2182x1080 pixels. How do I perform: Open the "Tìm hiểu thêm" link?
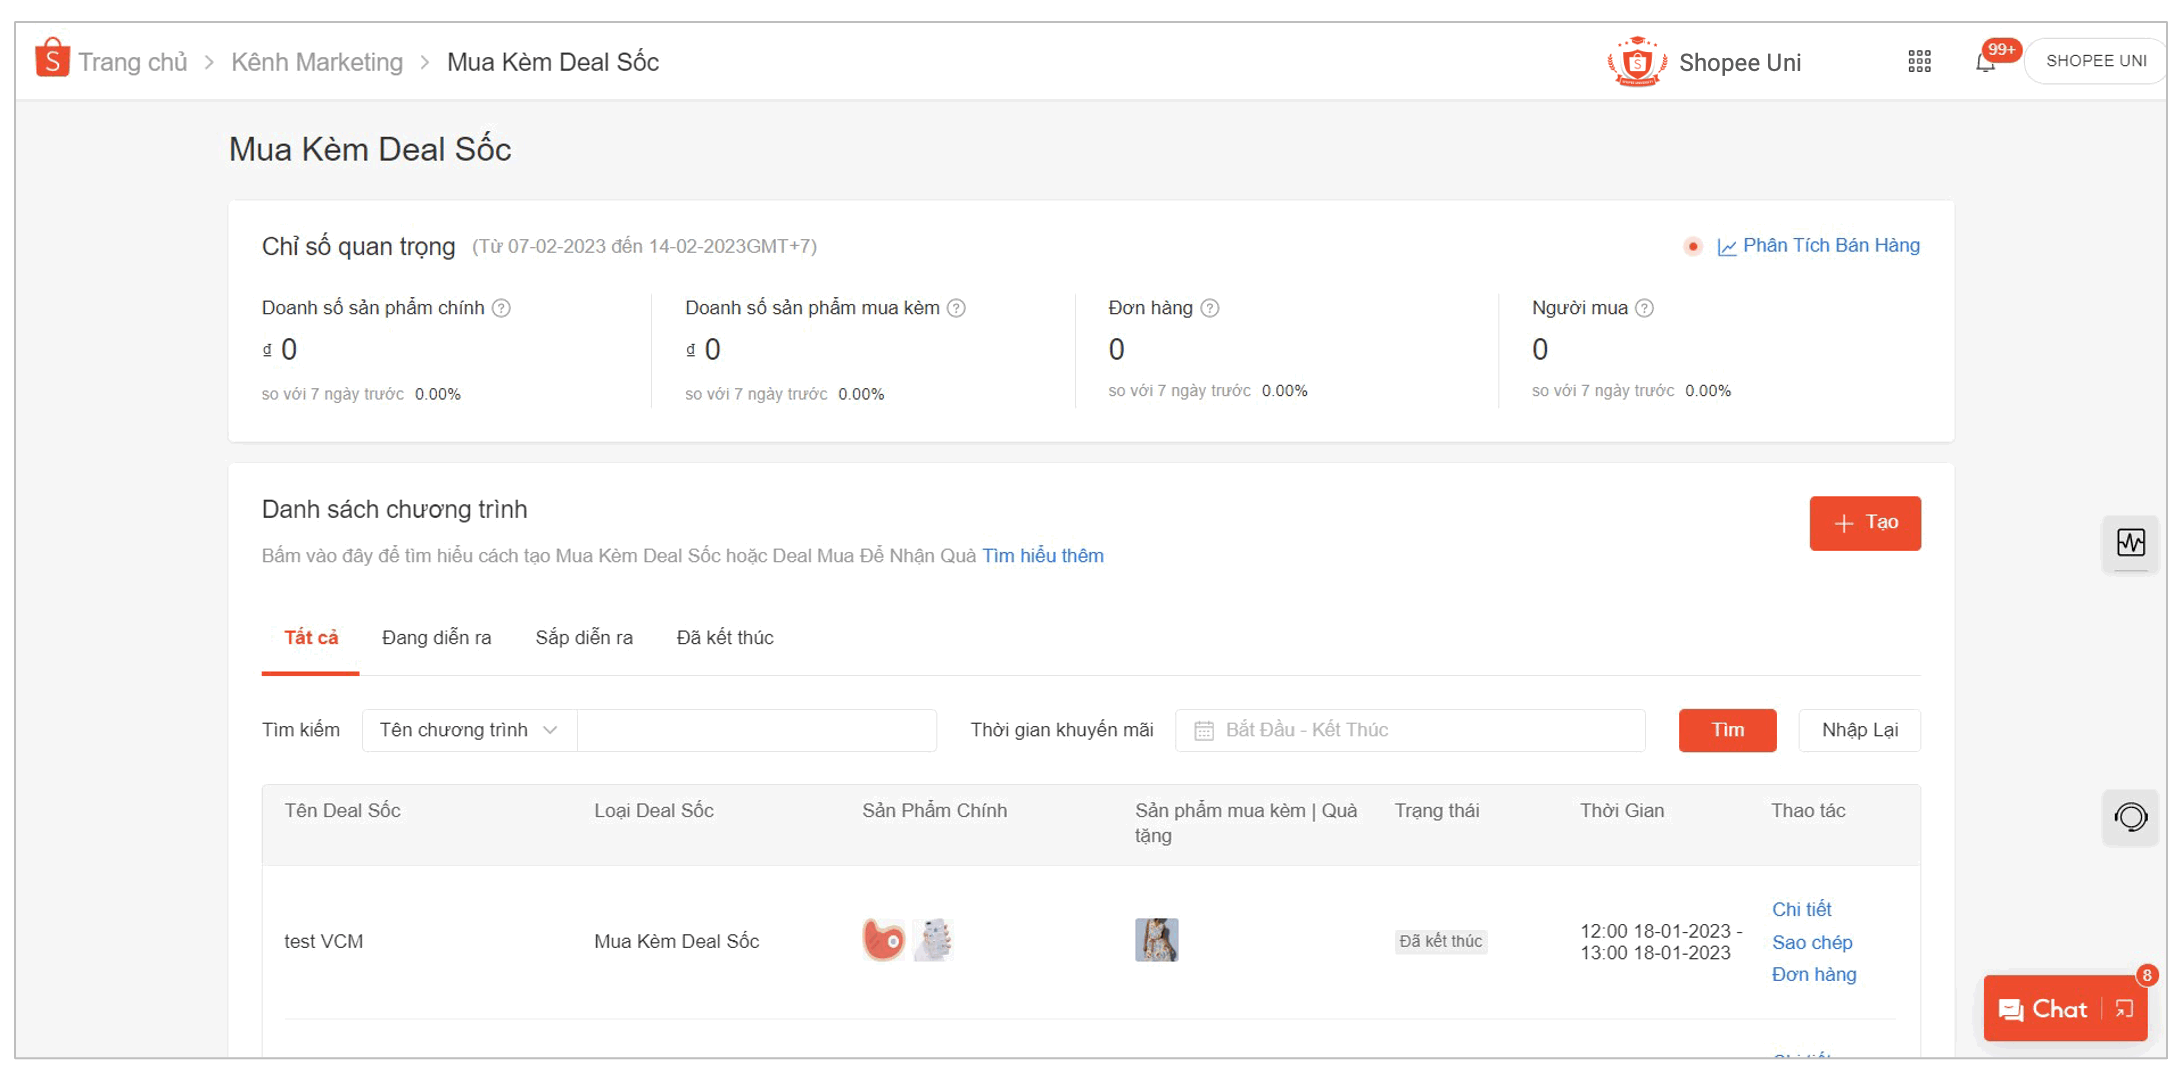1043,556
